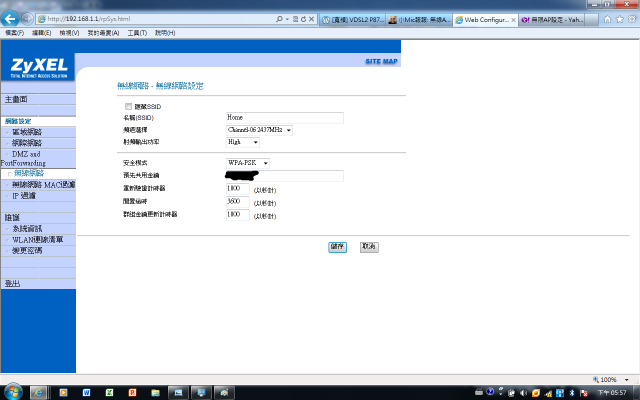Click the idle timeout field showing 3600
Image resolution: width=640 pixels, height=400 pixels.
[x=238, y=202]
